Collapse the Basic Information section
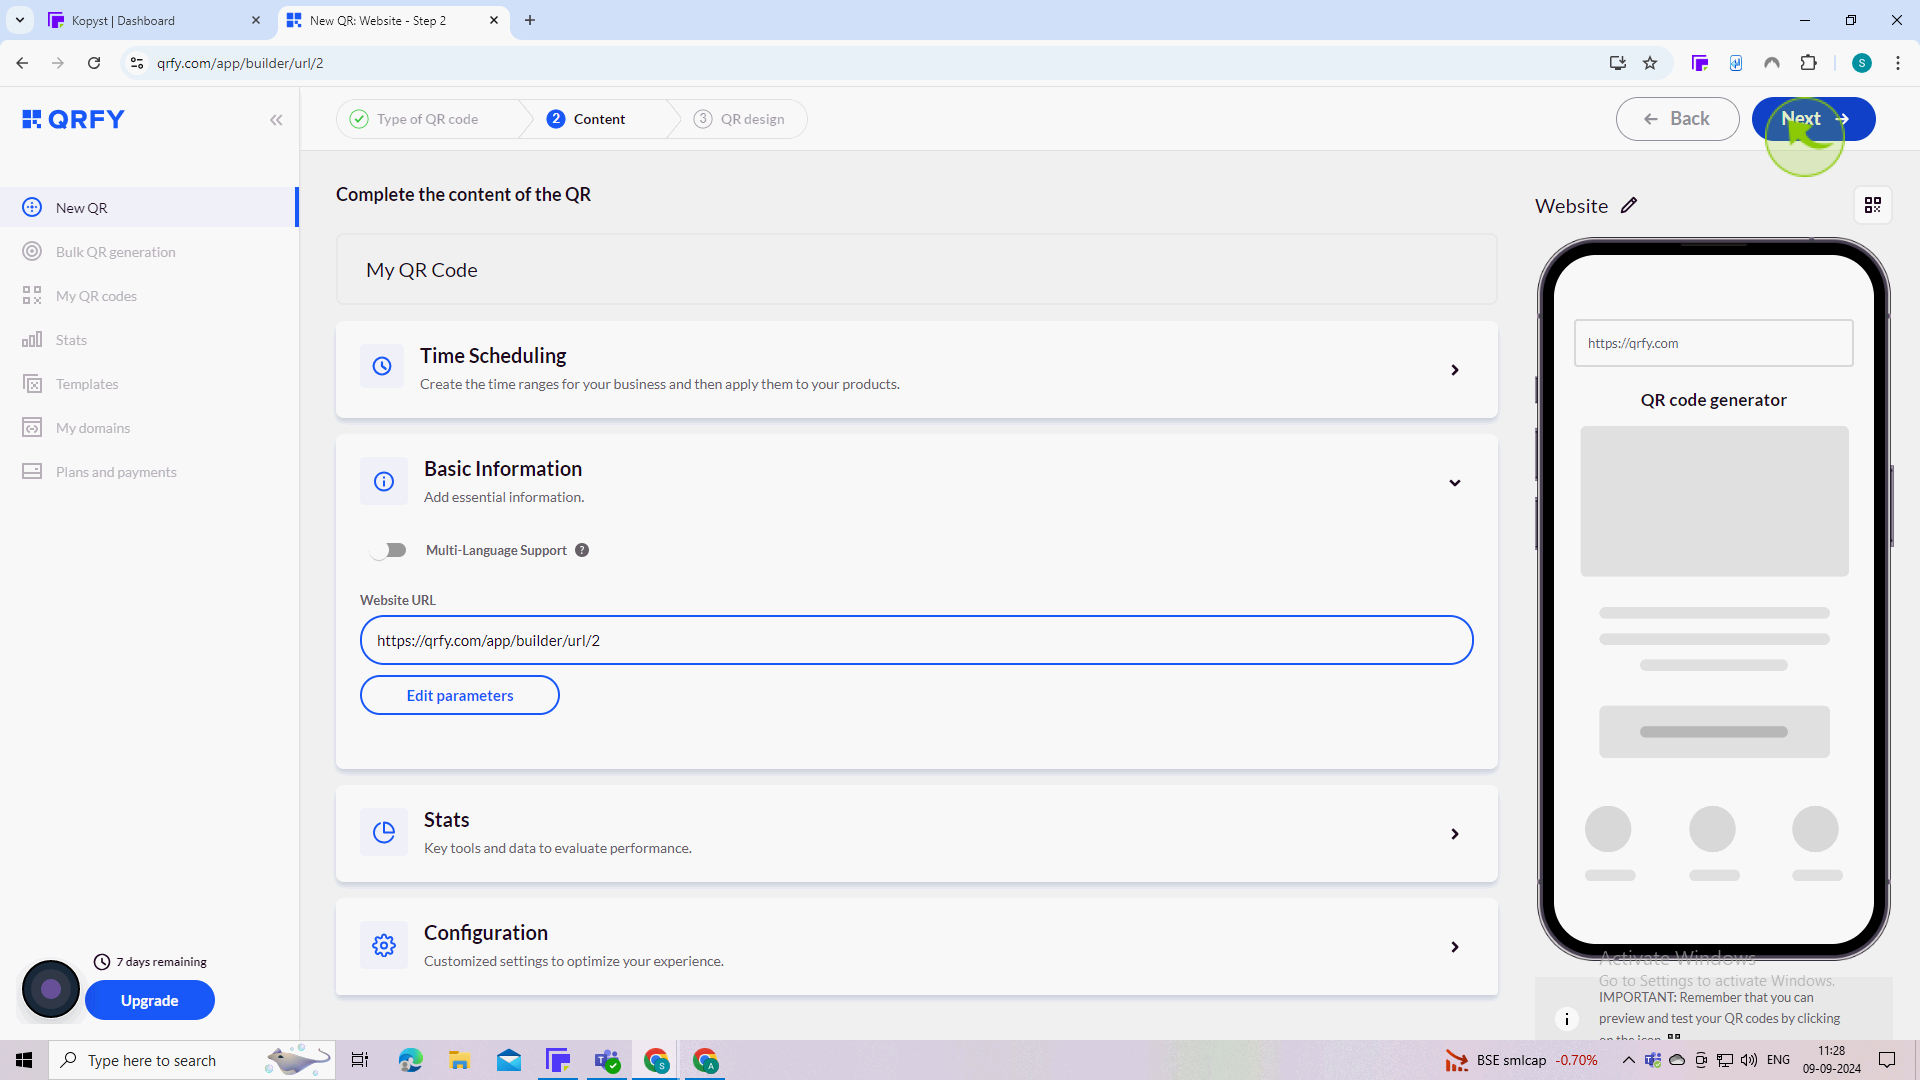Image resolution: width=1920 pixels, height=1080 pixels. click(1455, 483)
